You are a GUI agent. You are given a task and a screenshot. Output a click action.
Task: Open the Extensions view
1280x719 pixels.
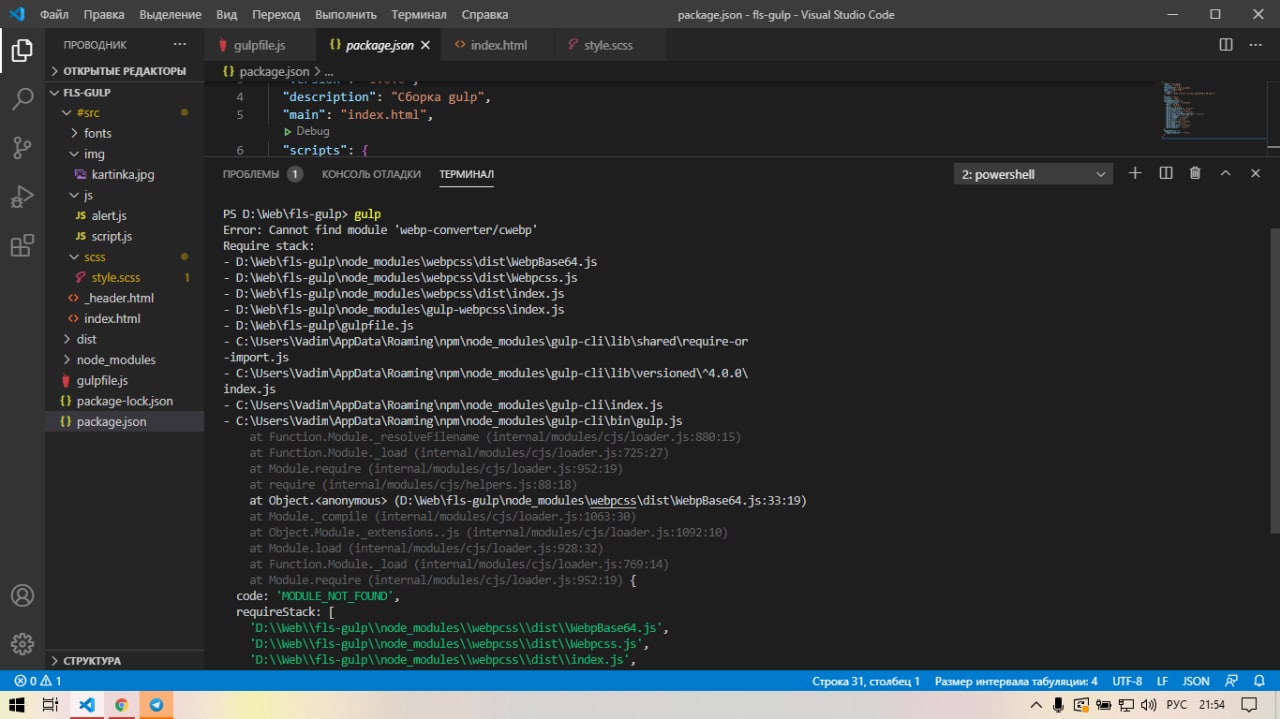click(x=22, y=246)
